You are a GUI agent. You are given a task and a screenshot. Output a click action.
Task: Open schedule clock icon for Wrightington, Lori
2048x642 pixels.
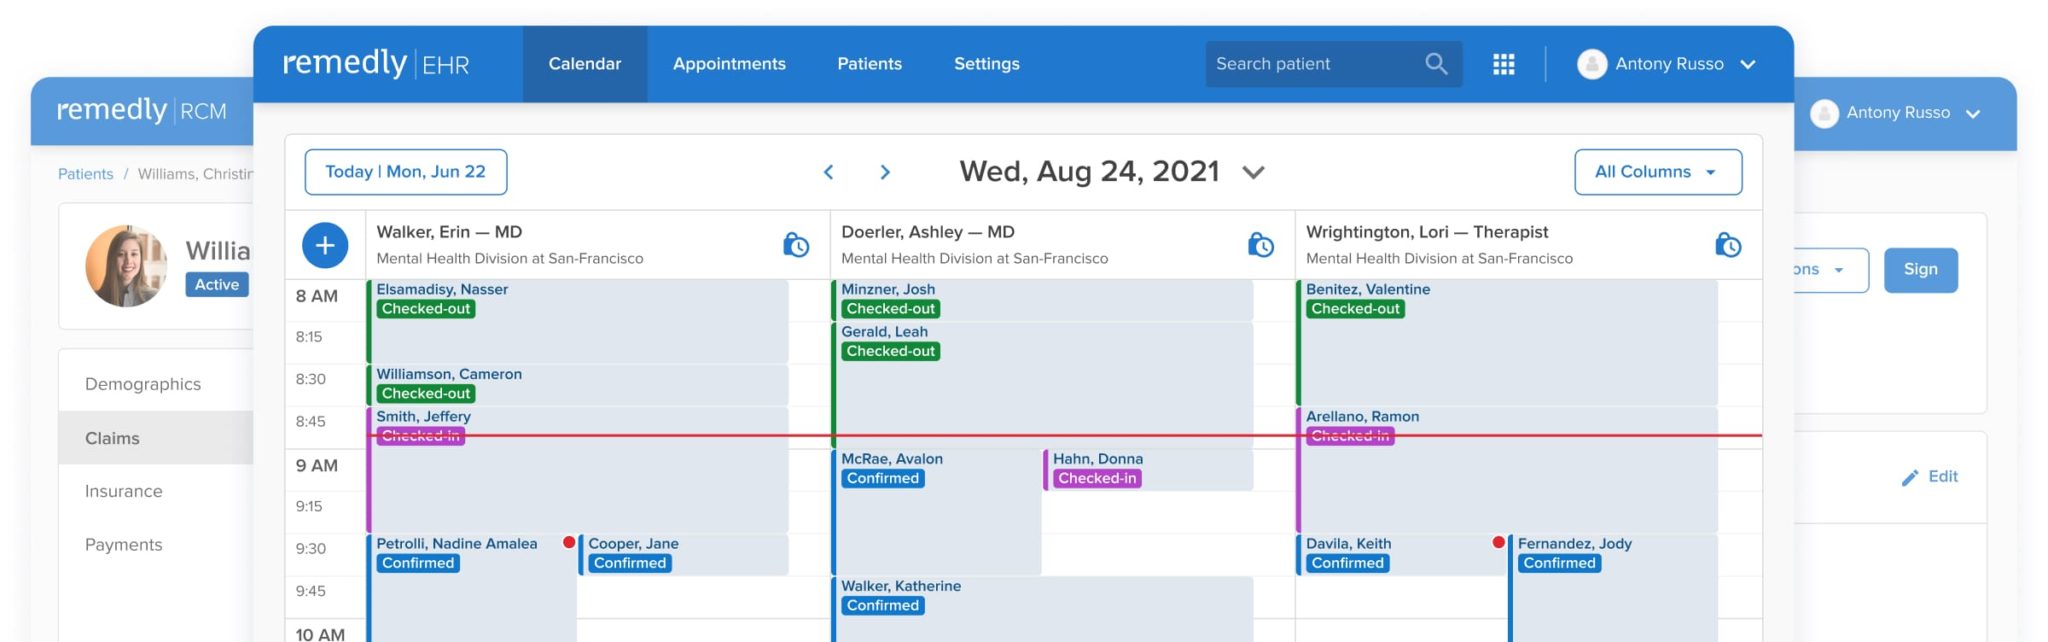(1728, 245)
